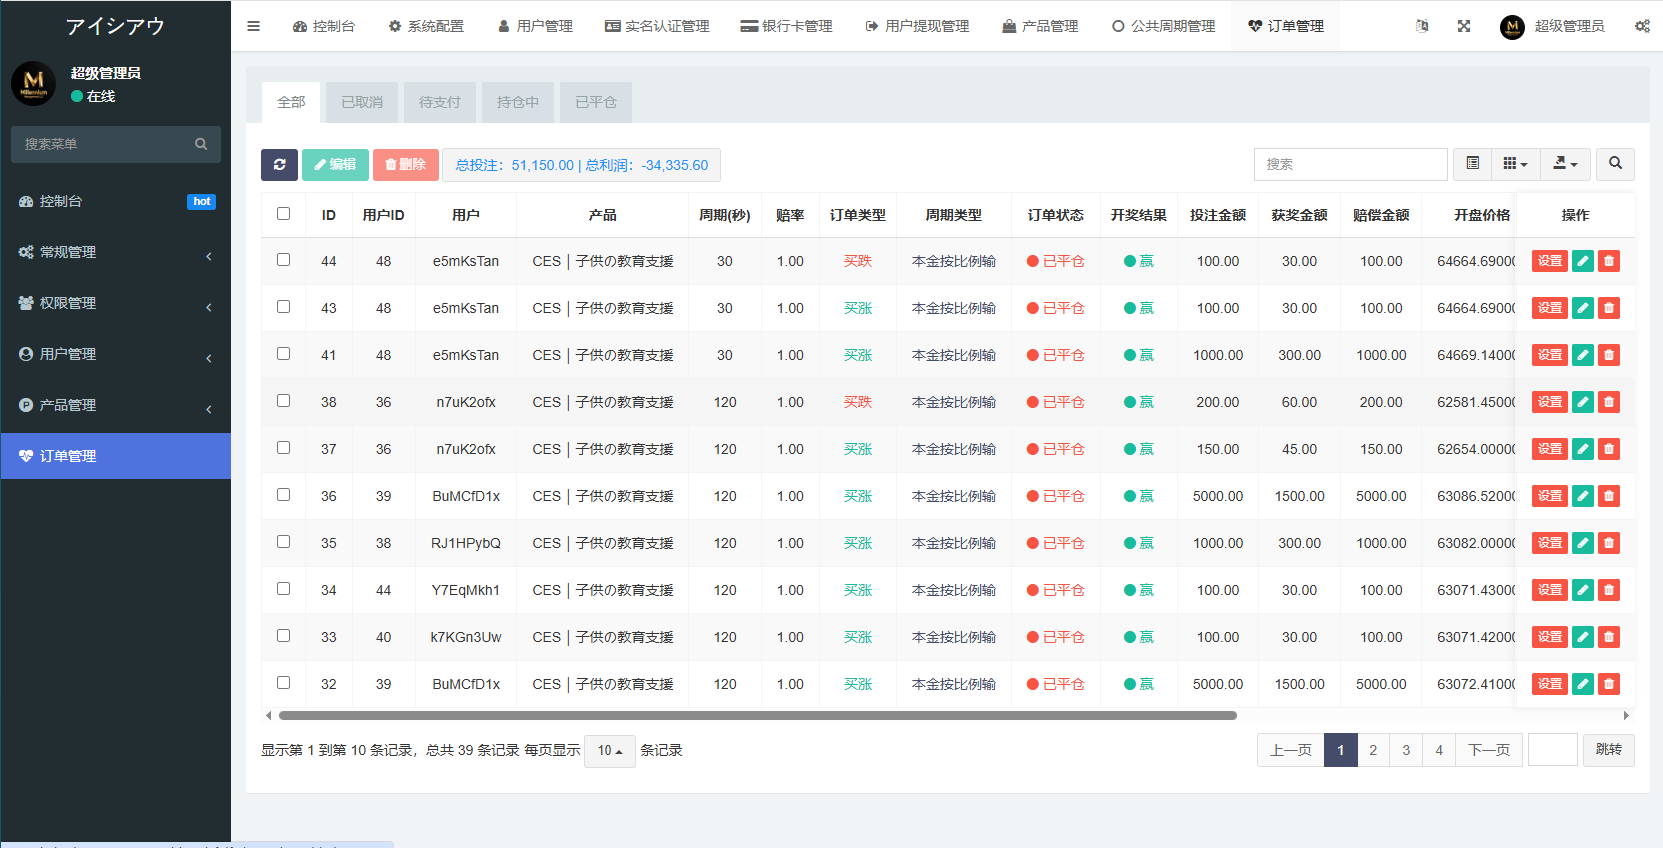Image resolution: width=1663 pixels, height=848 pixels.
Task: Check the row checkbox for order 38
Action: (x=284, y=401)
